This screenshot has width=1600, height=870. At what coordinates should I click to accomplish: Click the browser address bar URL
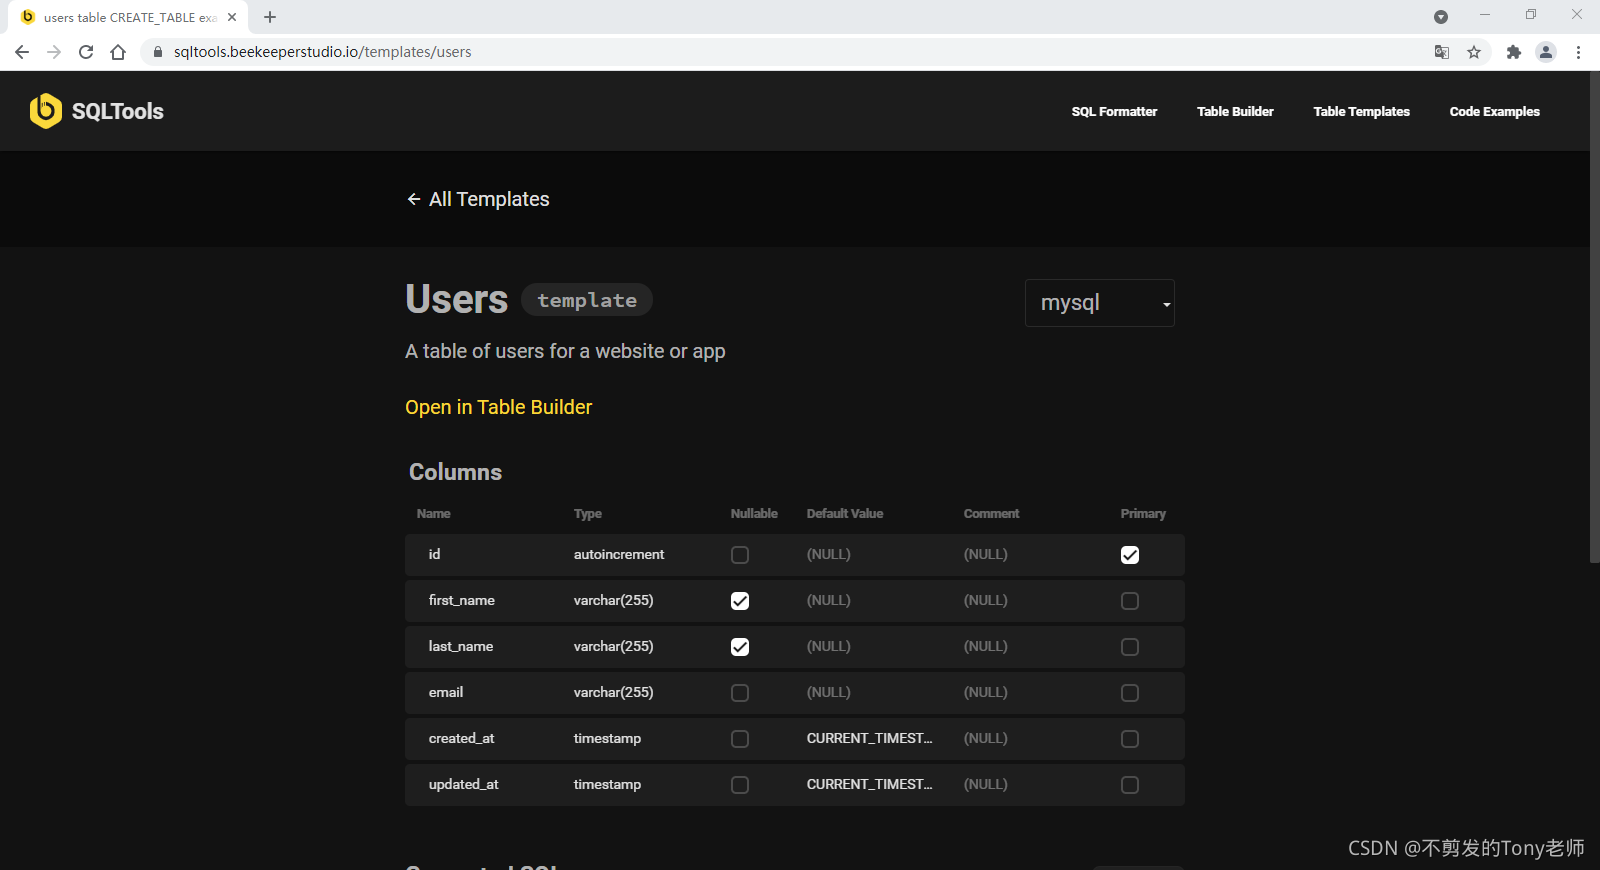click(x=322, y=52)
